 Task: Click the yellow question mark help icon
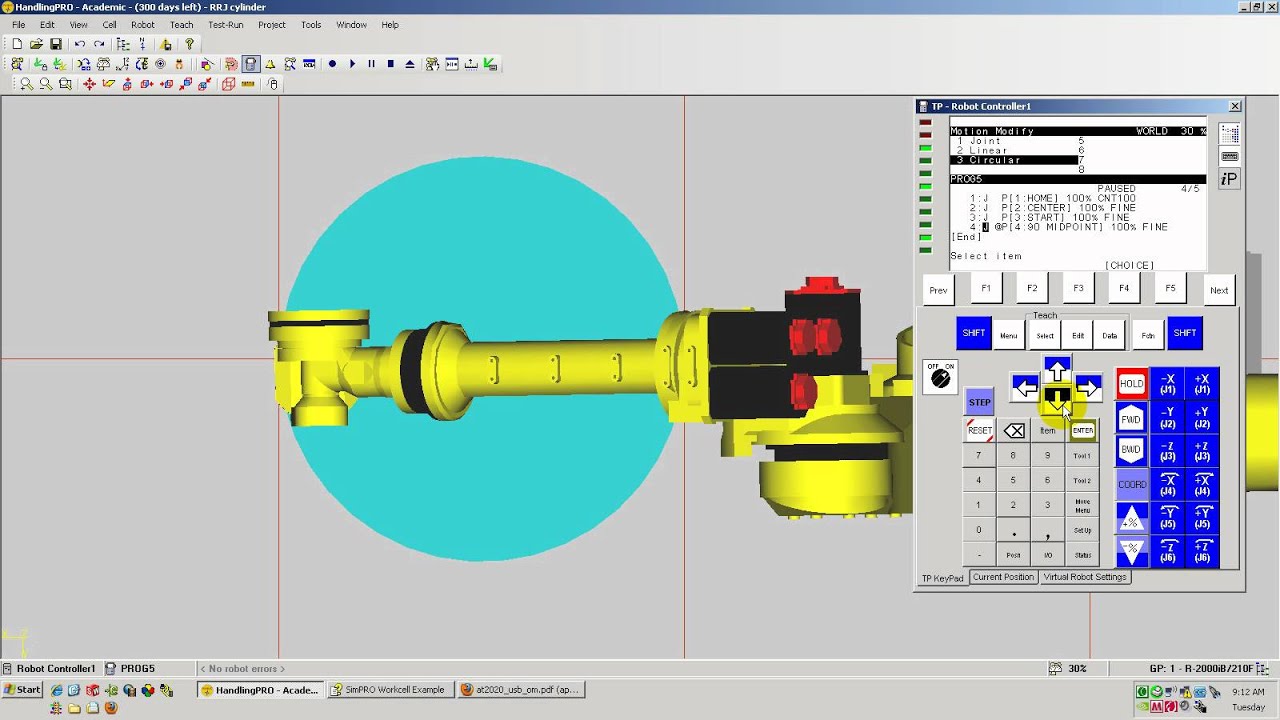(x=189, y=44)
